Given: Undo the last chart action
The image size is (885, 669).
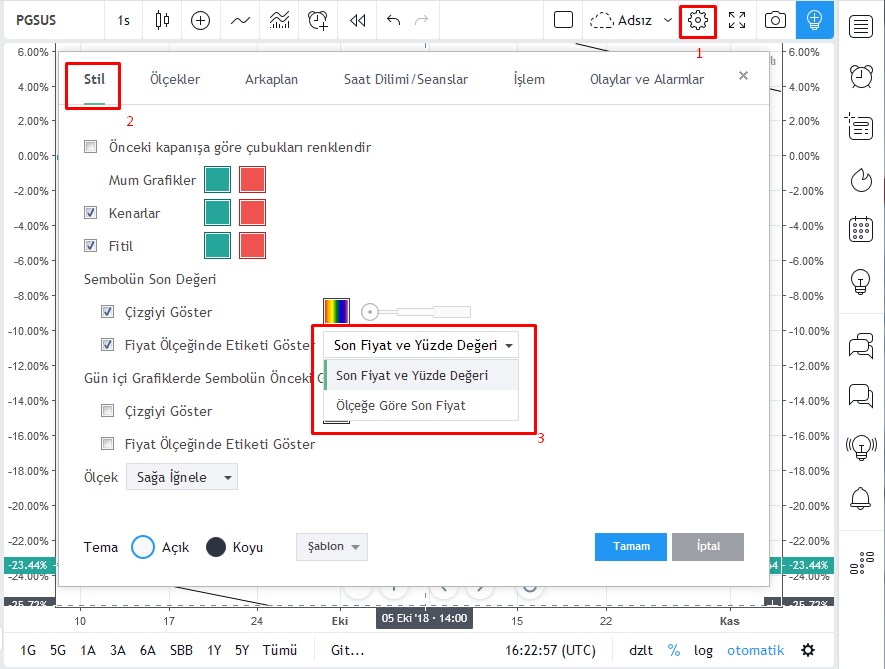Looking at the screenshot, I should point(393,20).
